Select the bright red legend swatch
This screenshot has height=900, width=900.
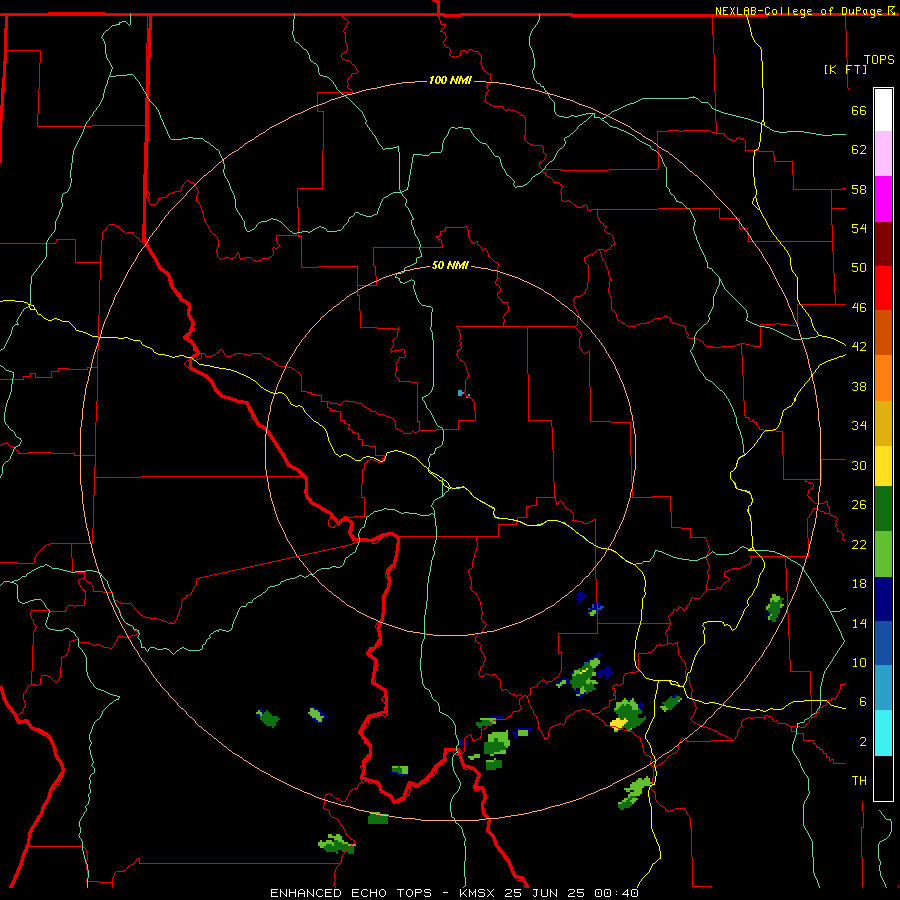coord(883,288)
